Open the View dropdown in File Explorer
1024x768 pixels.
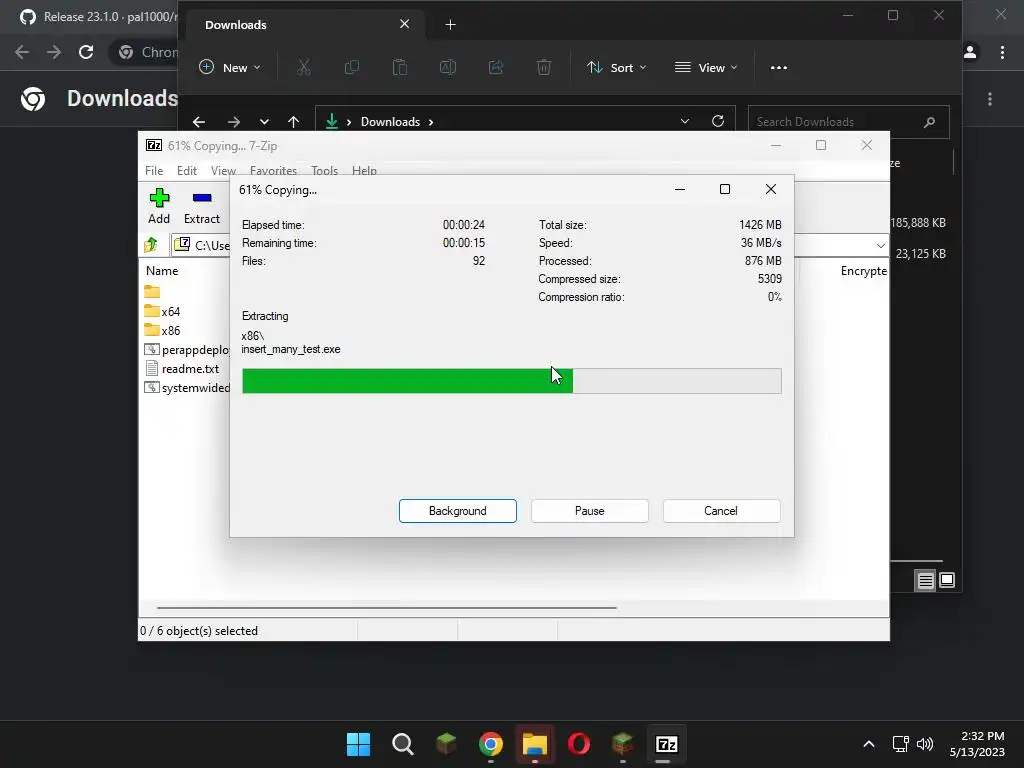706,67
